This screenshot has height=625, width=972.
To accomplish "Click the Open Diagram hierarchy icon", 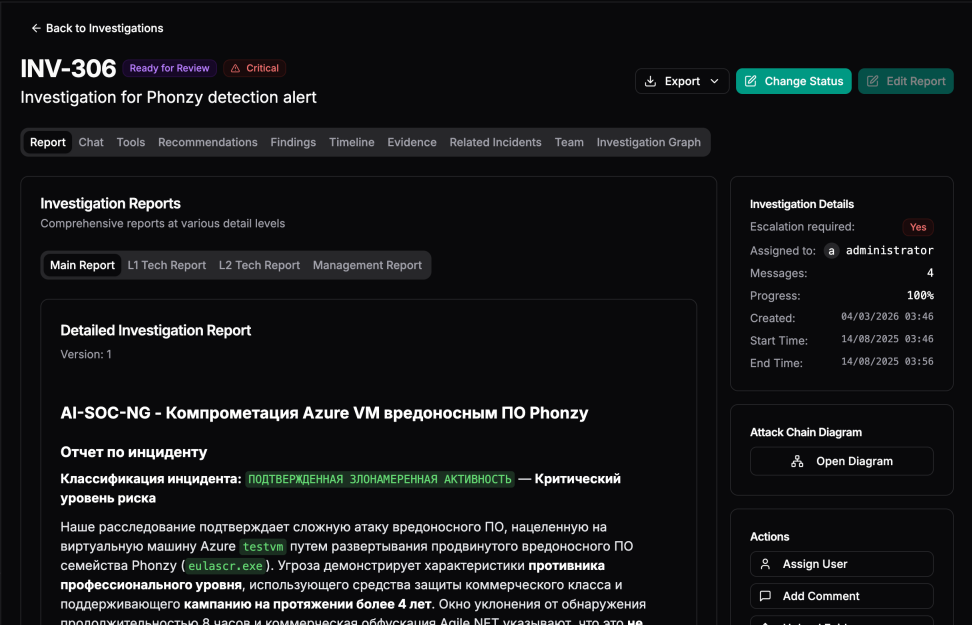I will pos(797,461).
